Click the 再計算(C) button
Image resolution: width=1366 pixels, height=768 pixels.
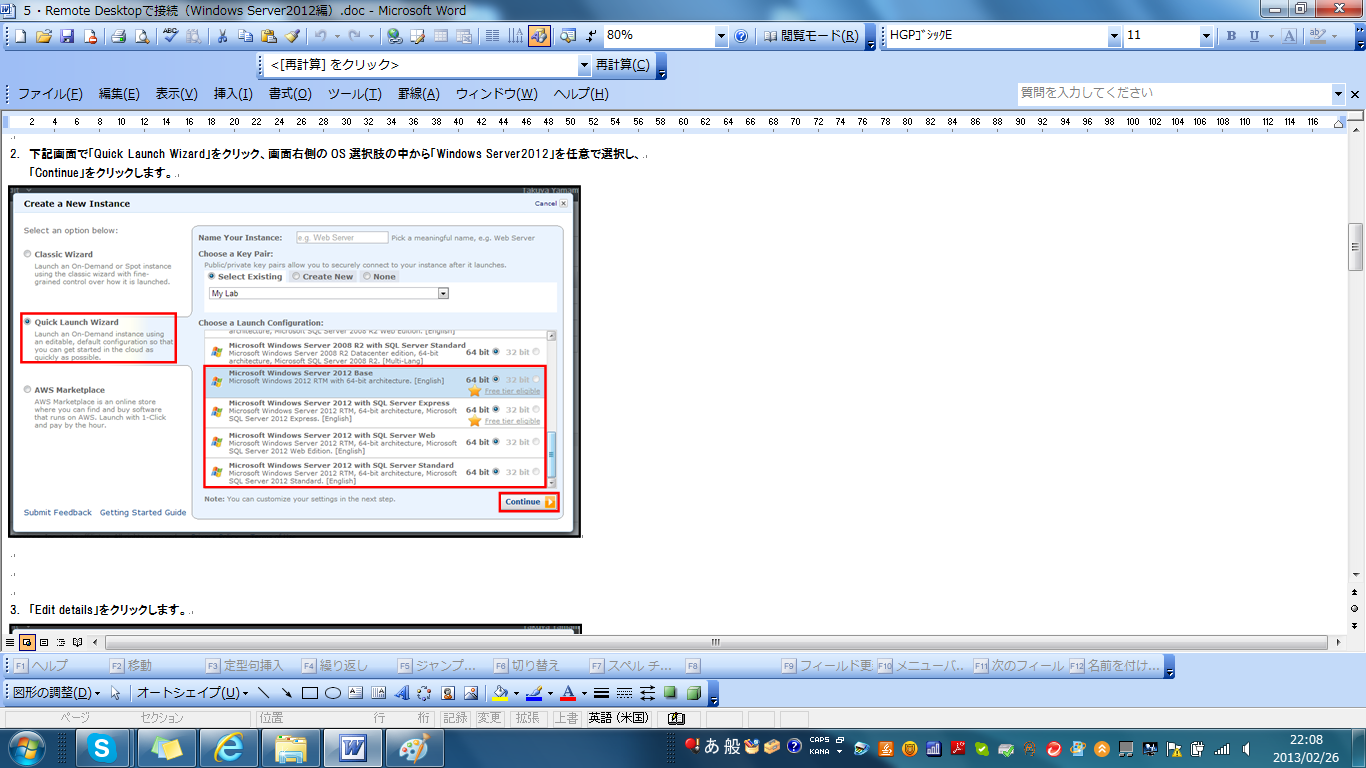pos(622,65)
